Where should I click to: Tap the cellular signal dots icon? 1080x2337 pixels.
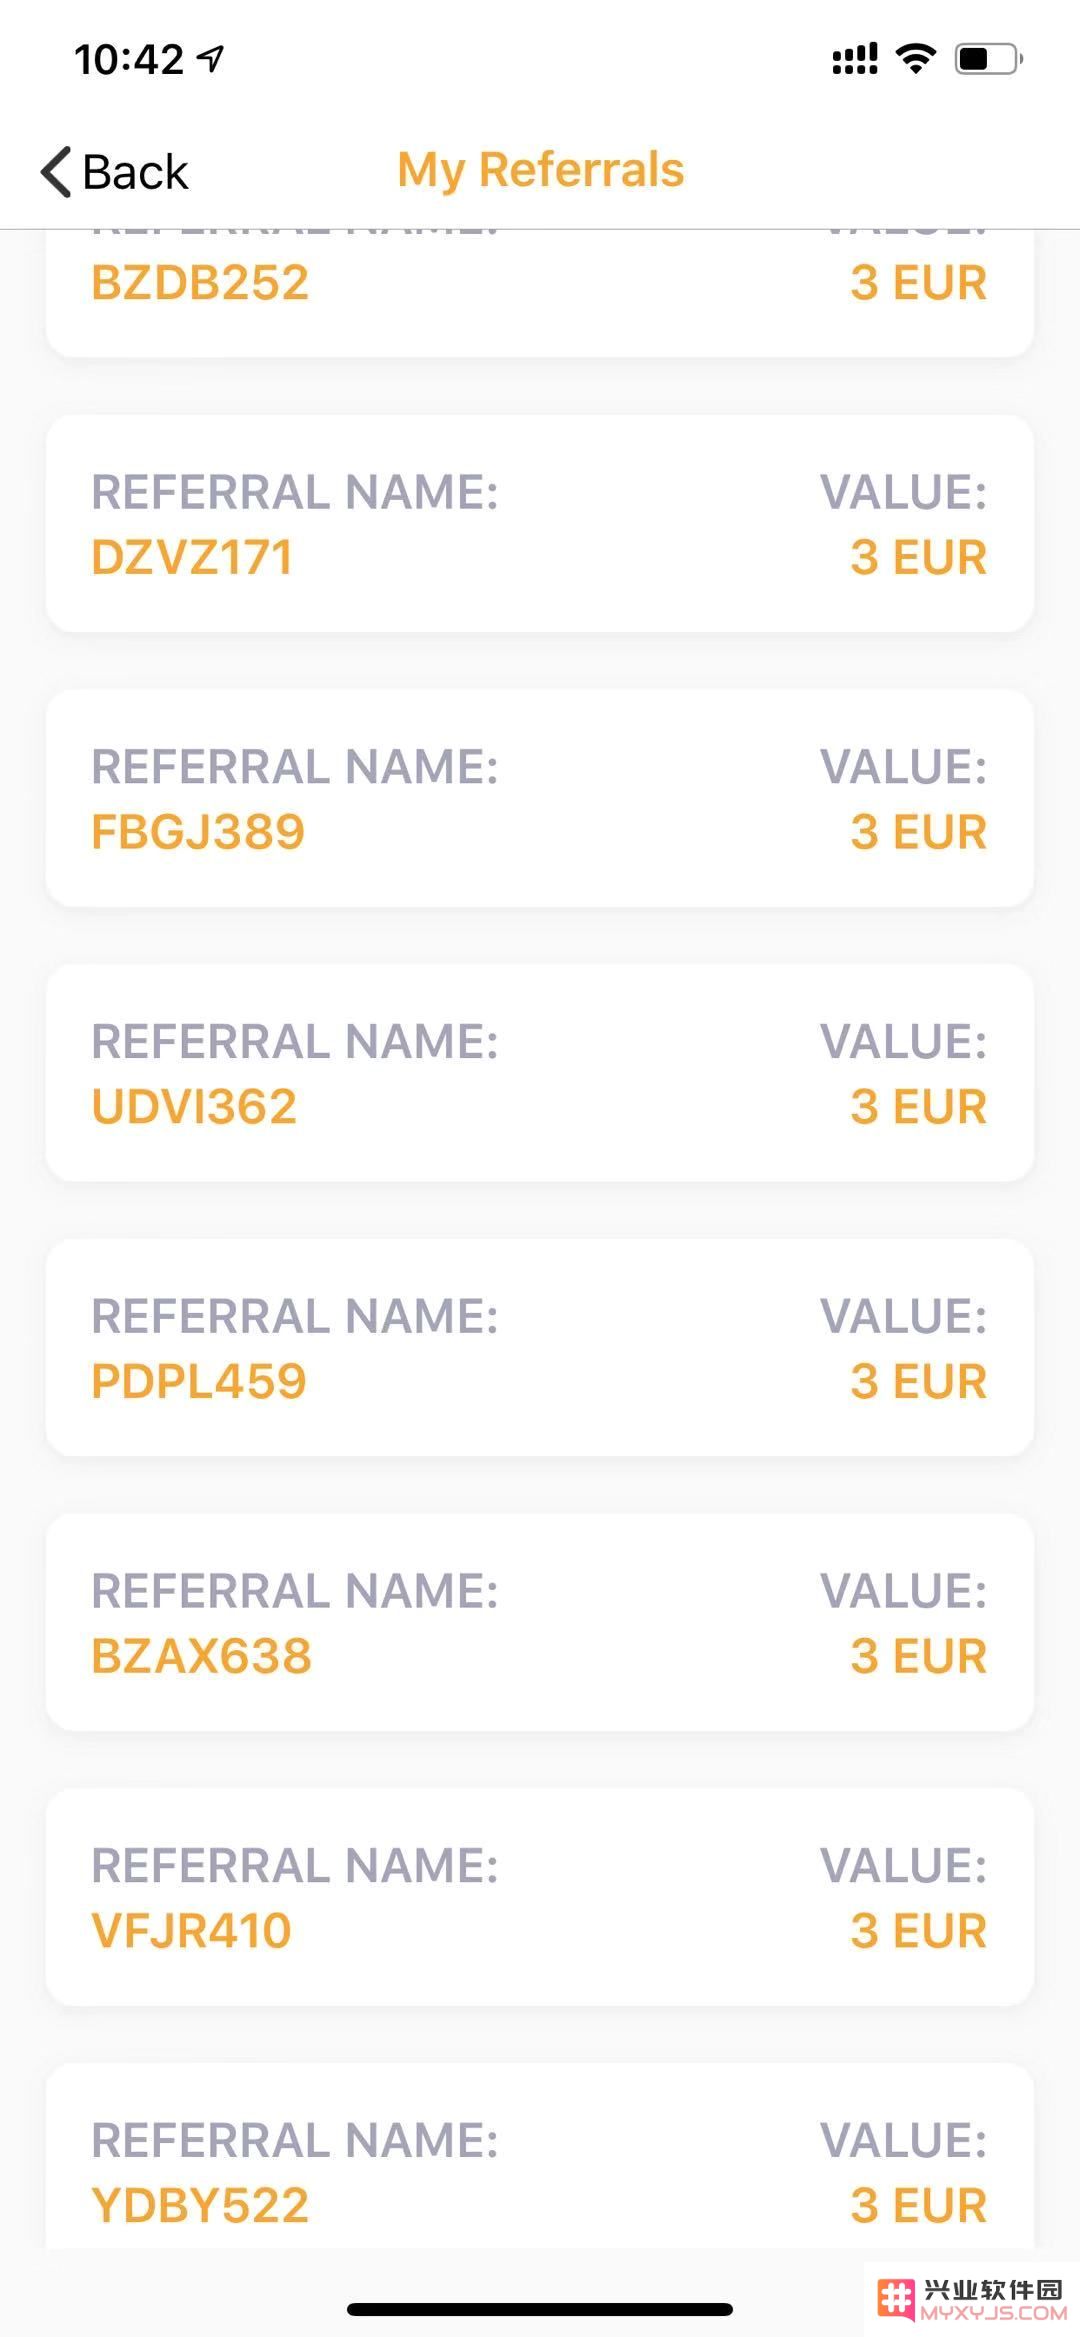[x=855, y=59]
